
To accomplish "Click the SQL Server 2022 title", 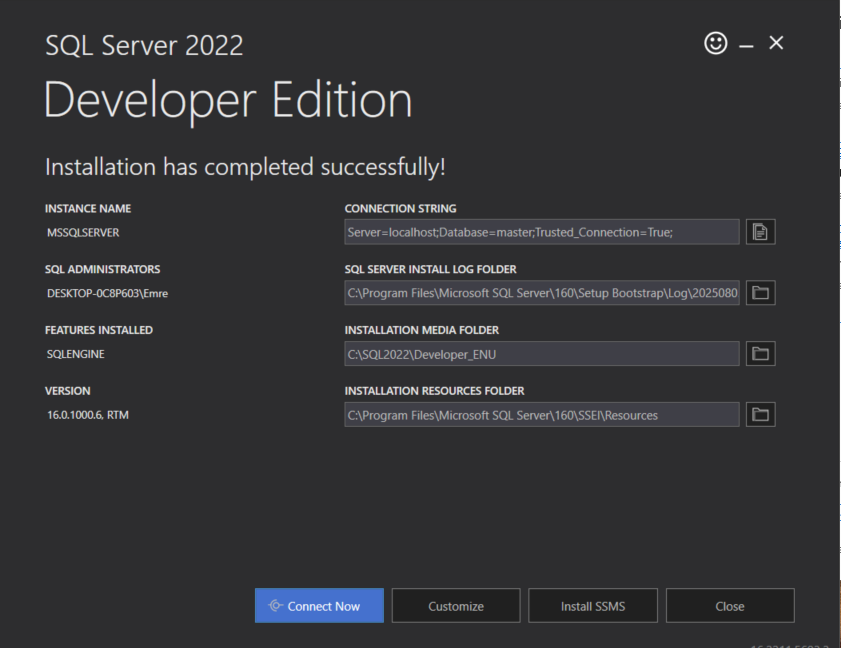I will [x=144, y=45].
